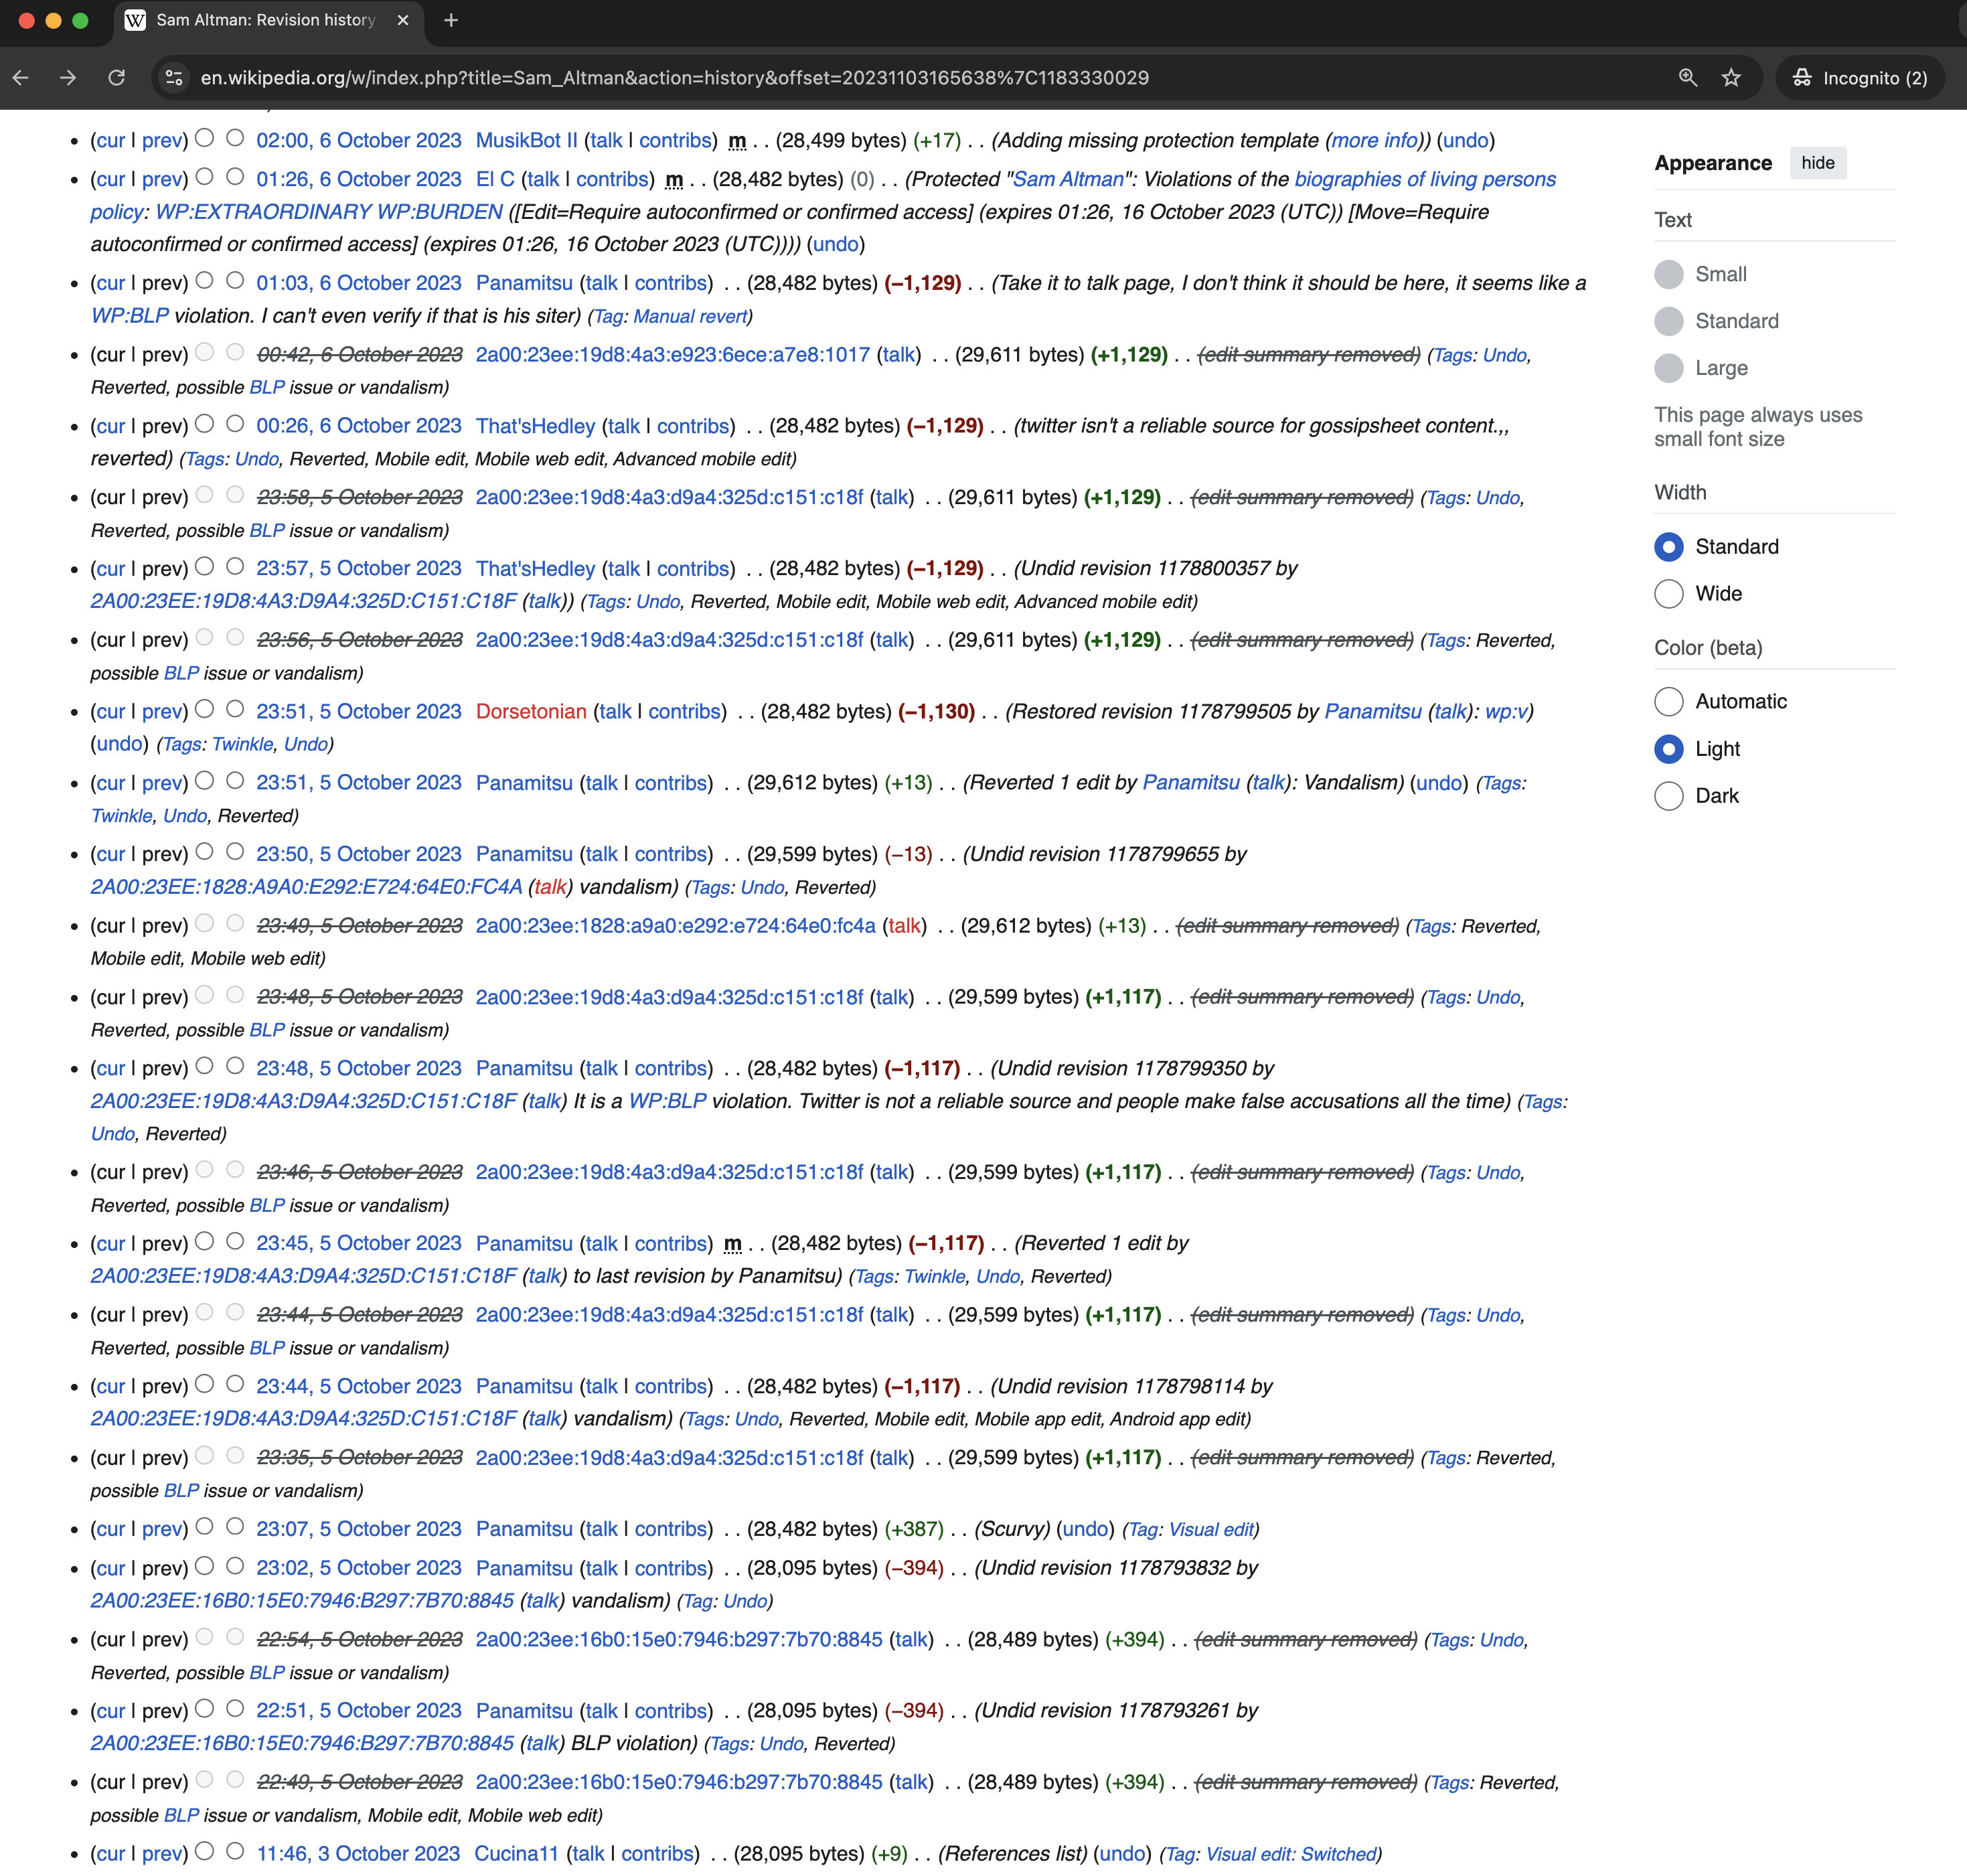Hide the Appearance panel
The image size is (1967, 1876).
pyautogui.click(x=1817, y=163)
